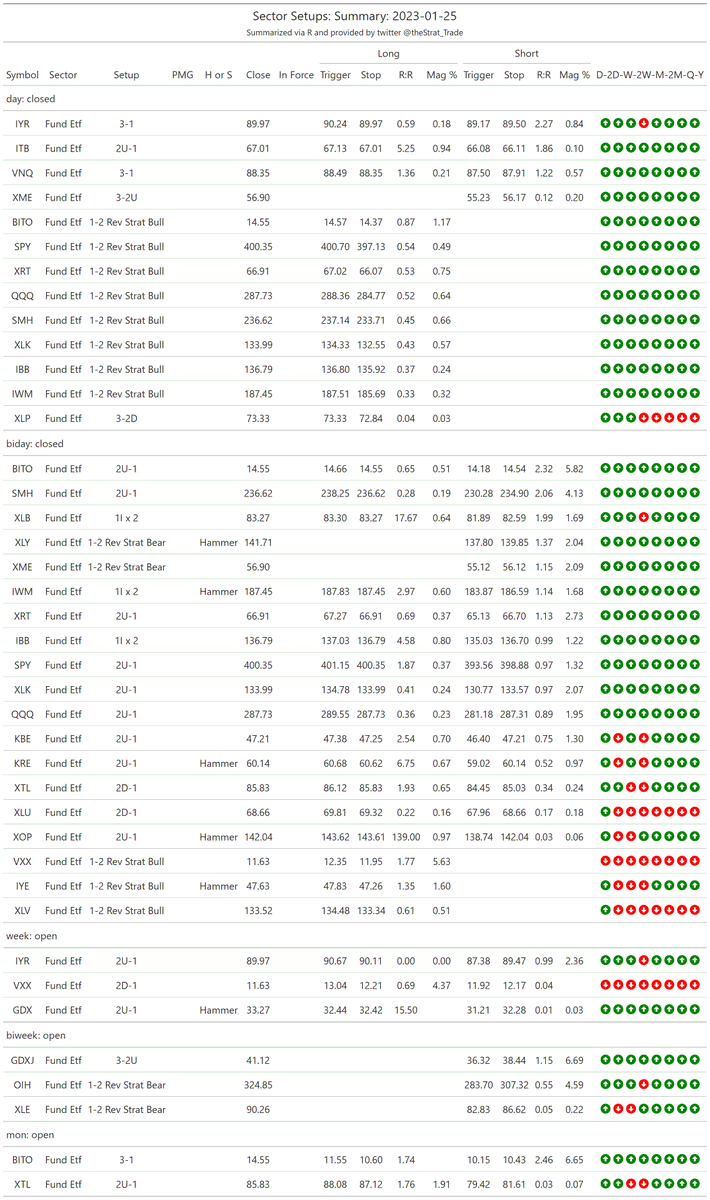The image size is (710, 1200).
Task: Click the GDXJ short magnitude 6.69
Action: [x=574, y=1060]
